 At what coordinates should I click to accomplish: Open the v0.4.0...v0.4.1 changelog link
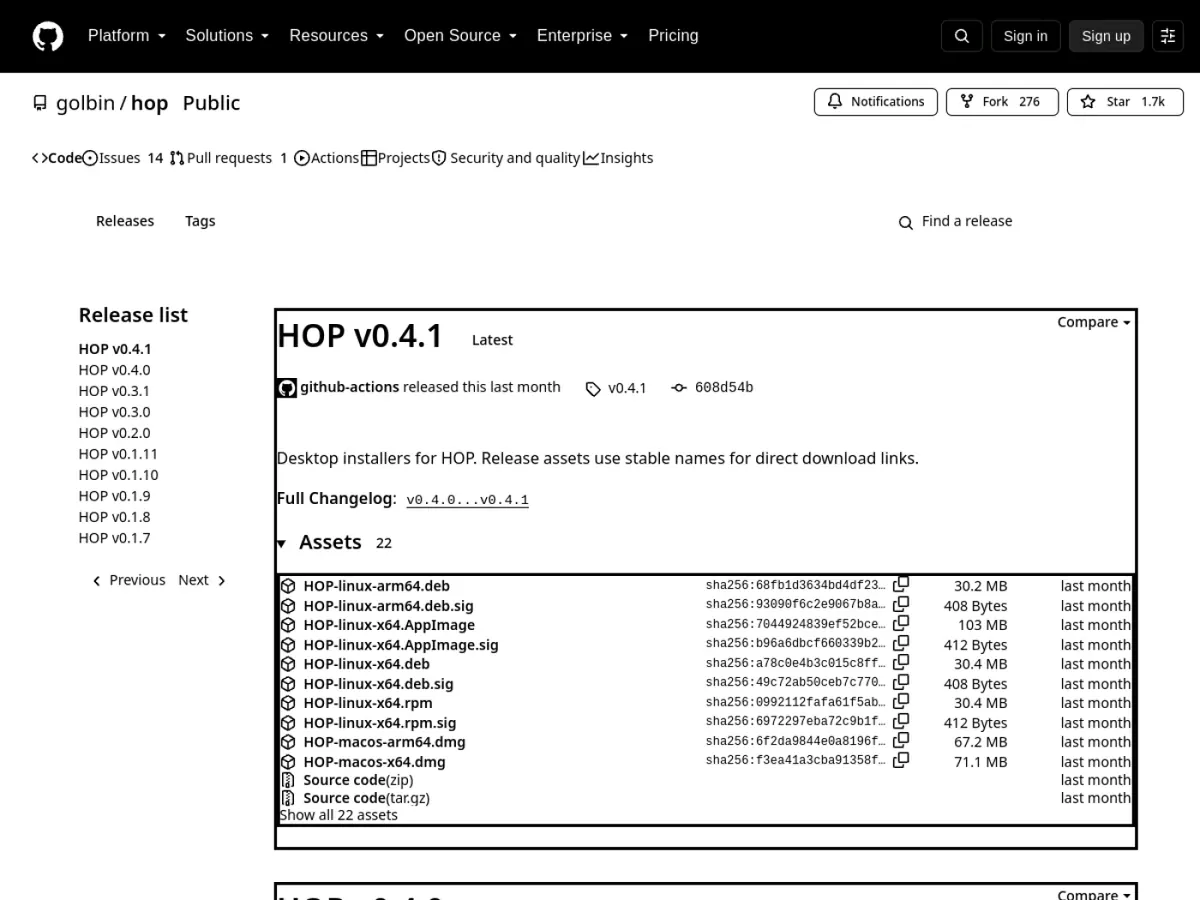pyautogui.click(x=467, y=499)
